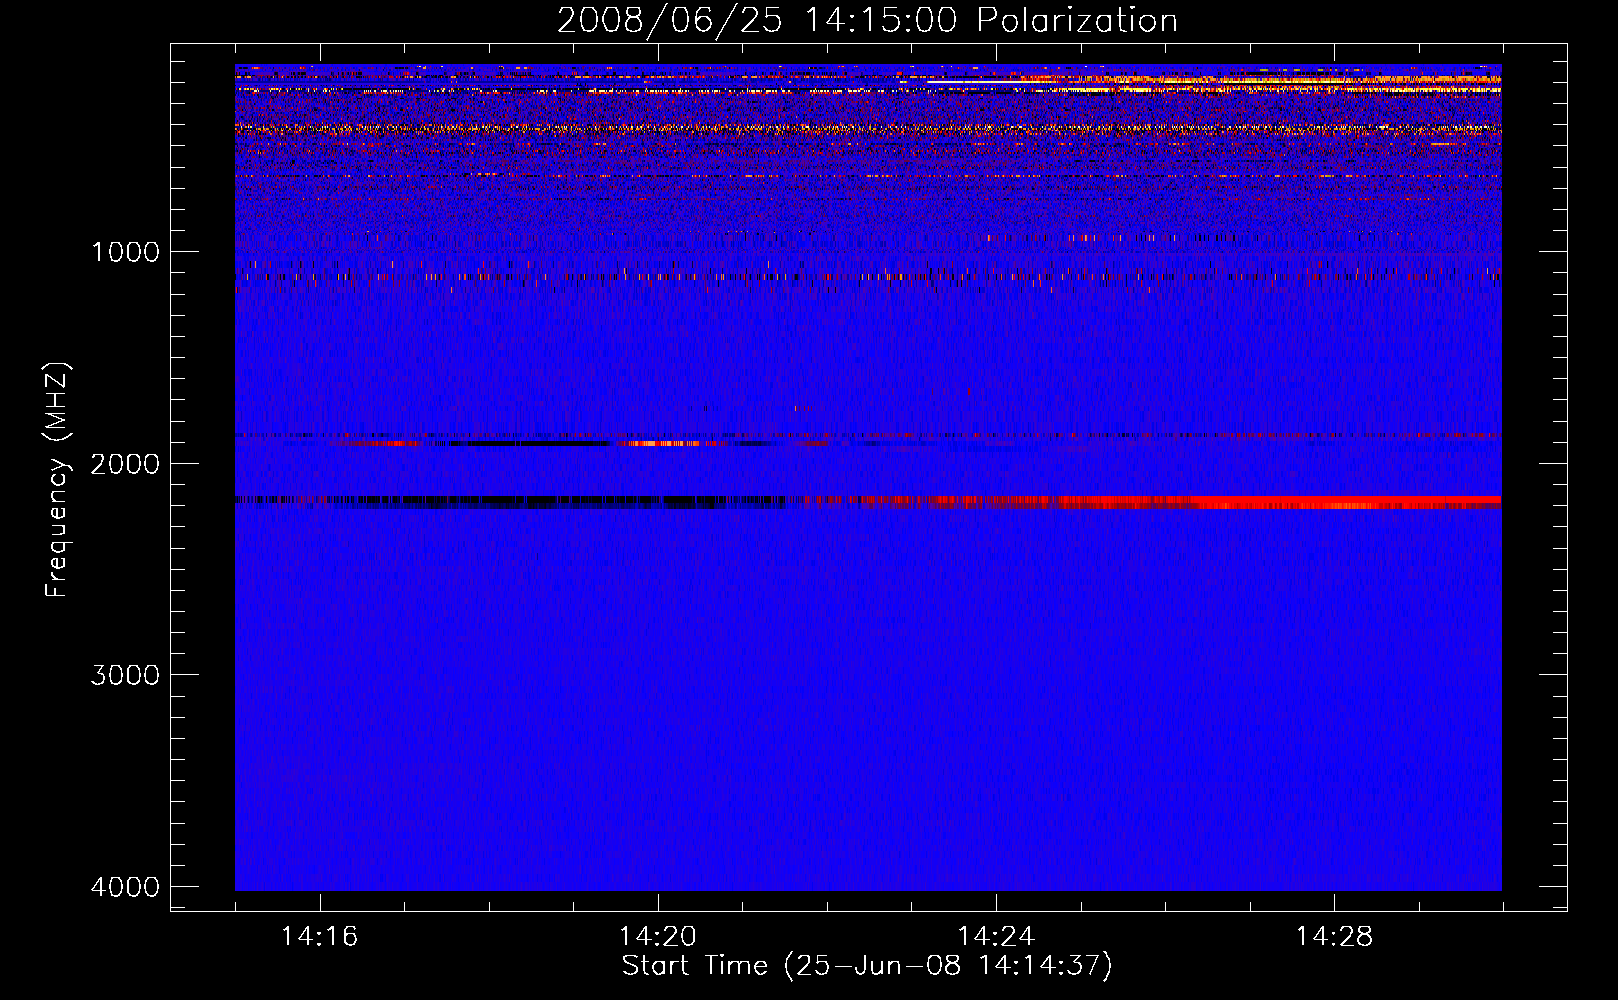This screenshot has height=1000, width=1618.
Task: Click the "Frequency (MHZ)" axis label
Action: coord(58,480)
